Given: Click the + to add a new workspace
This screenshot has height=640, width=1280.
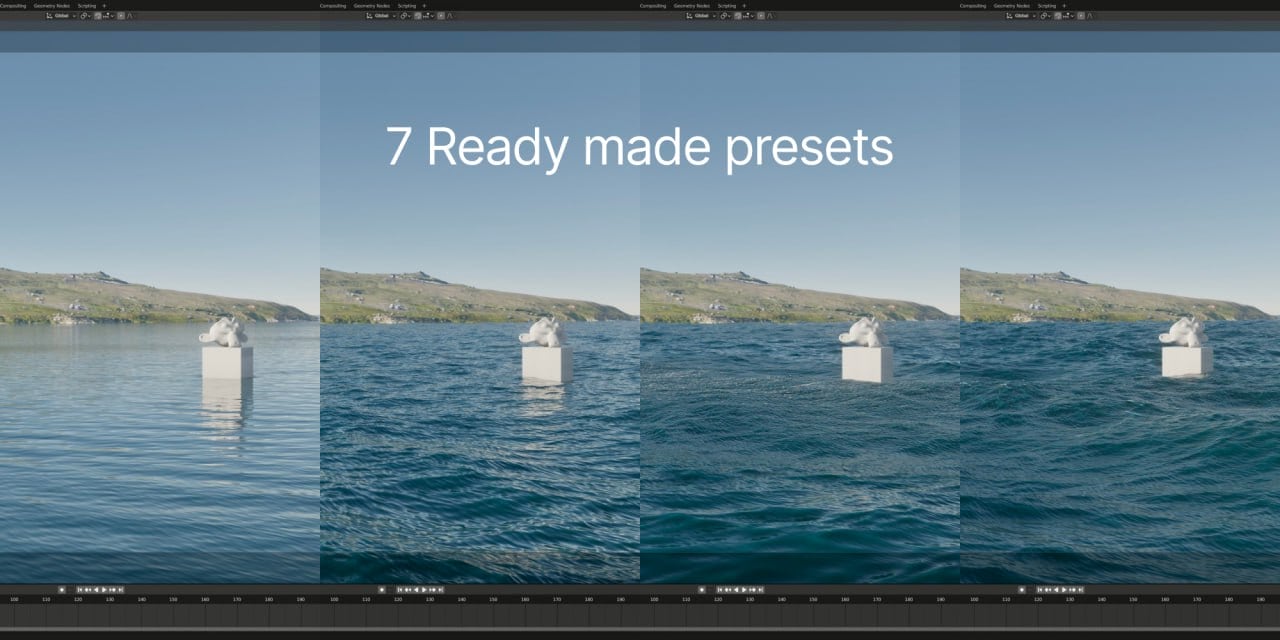Looking at the screenshot, I should (x=103, y=5).
